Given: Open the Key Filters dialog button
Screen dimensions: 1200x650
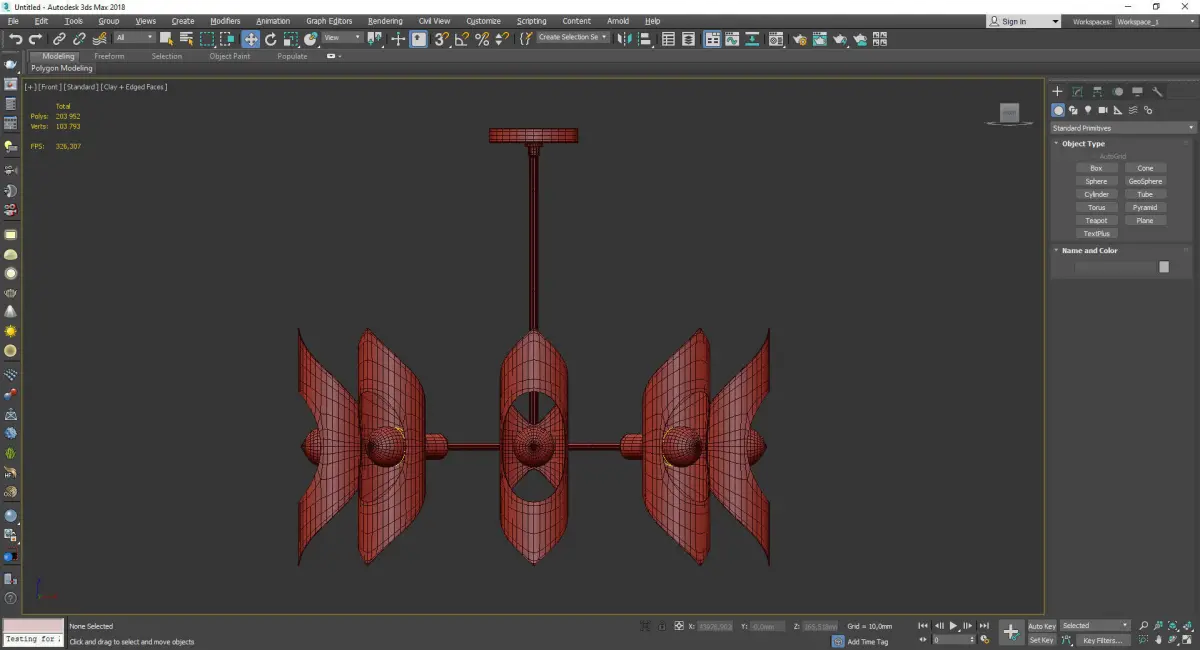Looking at the screenshot, I should click(1101, 640).
